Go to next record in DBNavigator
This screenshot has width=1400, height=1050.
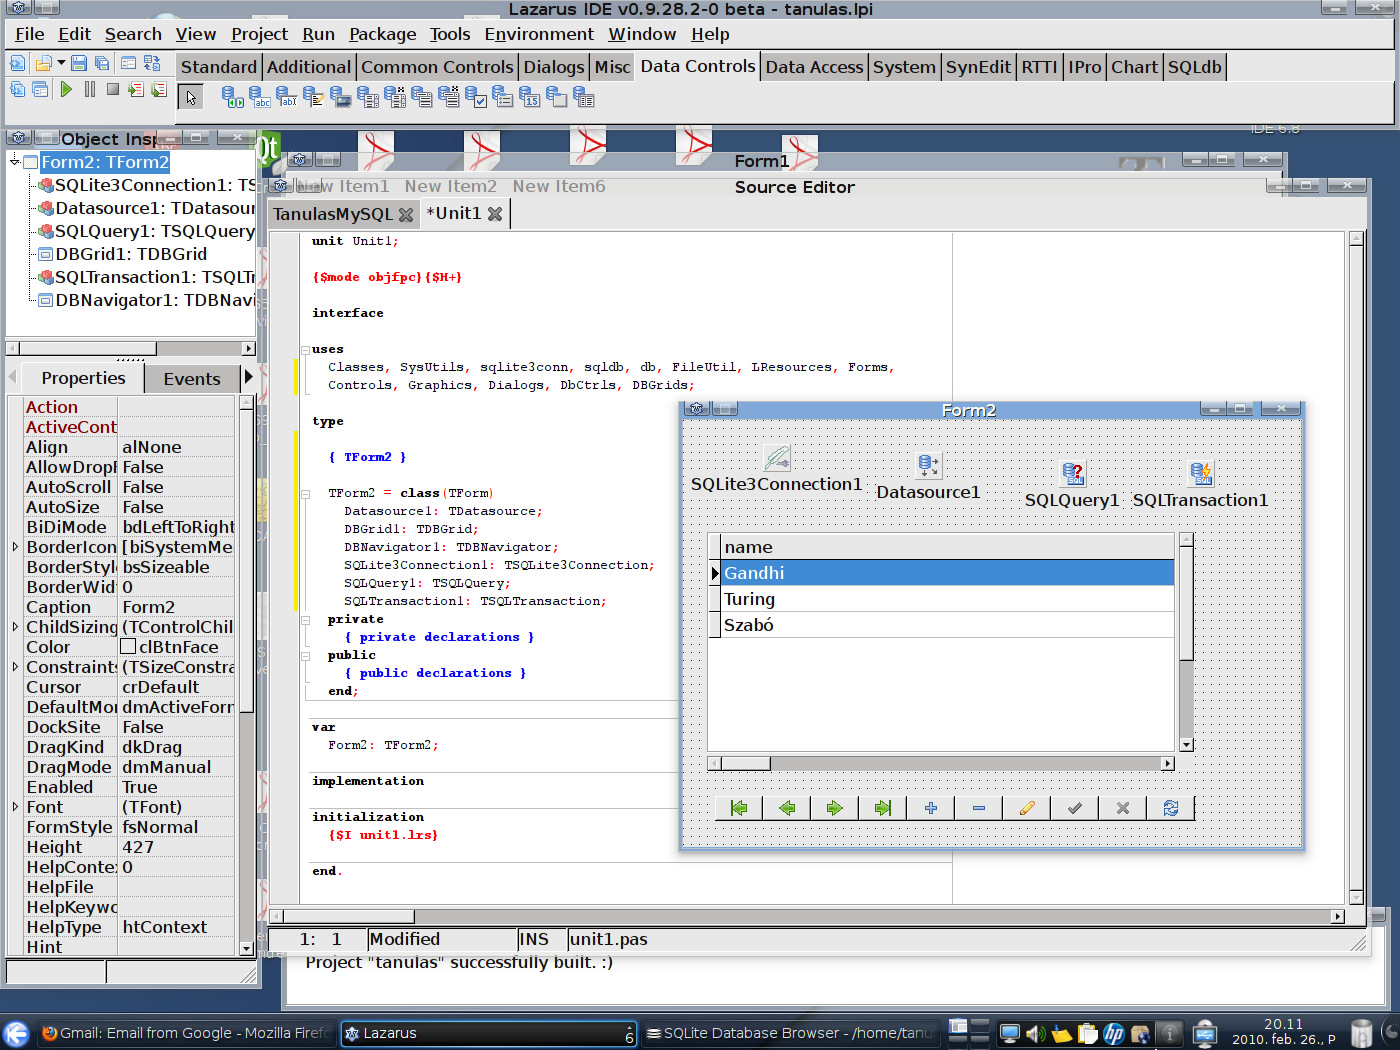click(835, 808)
